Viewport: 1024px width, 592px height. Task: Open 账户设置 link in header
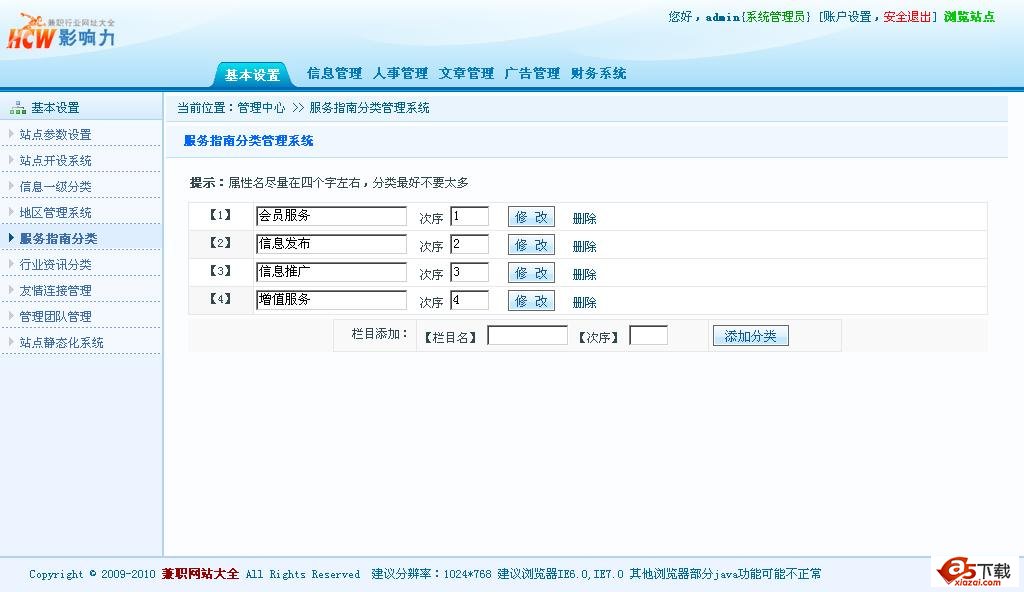coord(847,17)
